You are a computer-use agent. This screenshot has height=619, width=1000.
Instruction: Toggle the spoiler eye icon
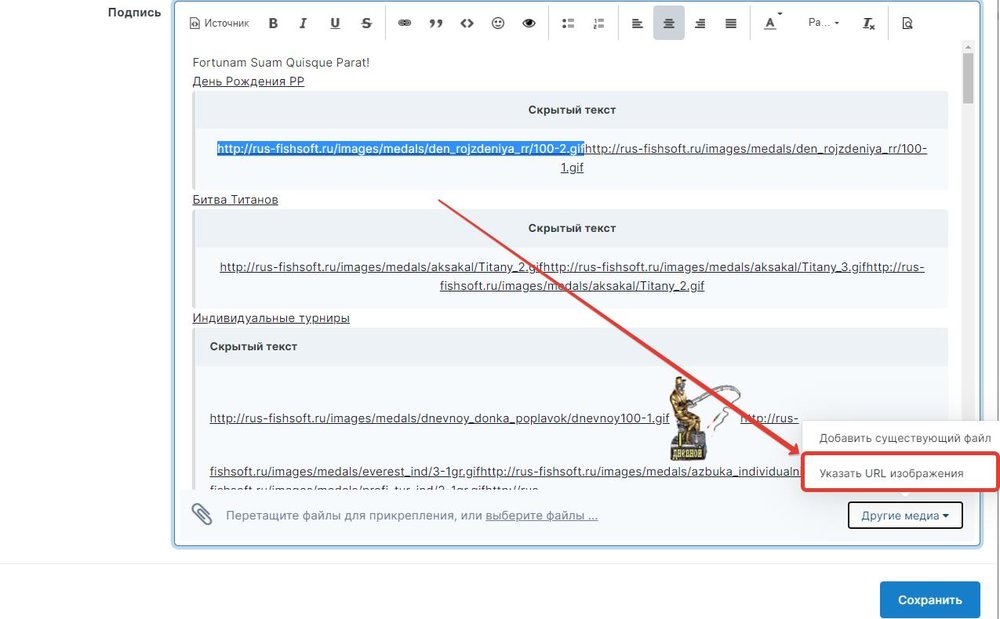(529, 23)
